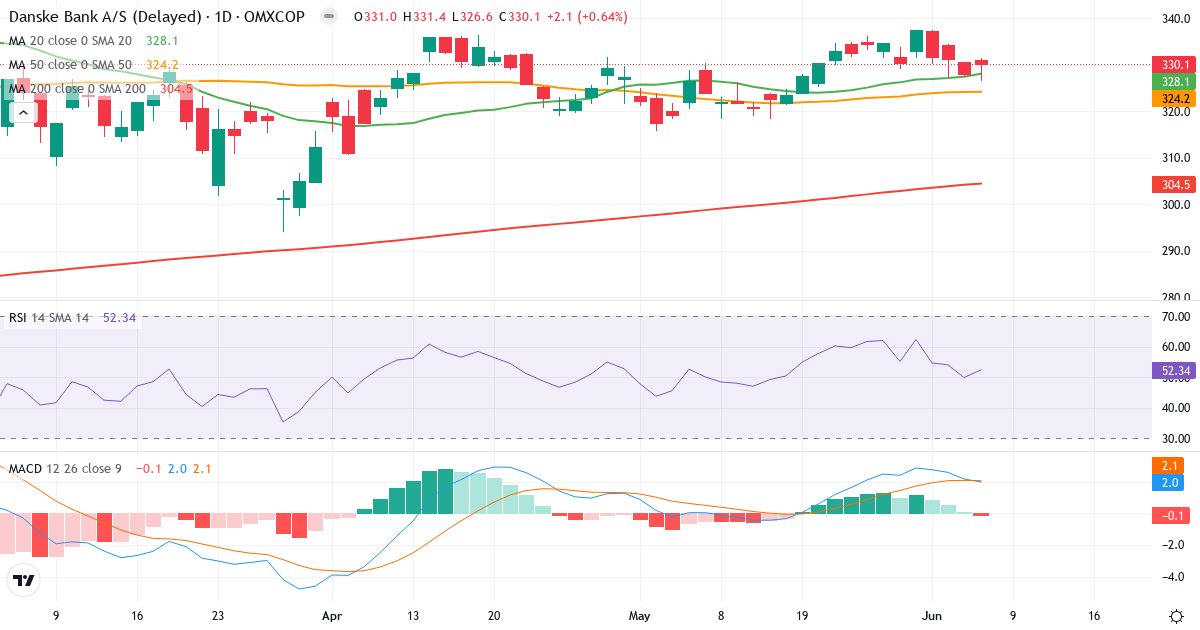
Task: Click the green 328.1 value in MA 20 legend
Action: pyautogui.click(x=162, y=41)
